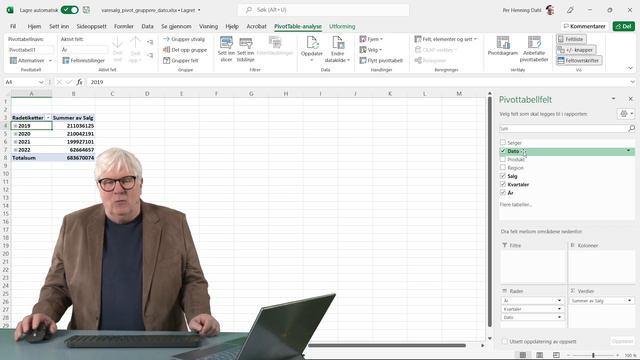Click Flere tabeller link
This screenshot has height=360, width=640.
[x=516, y=204]
